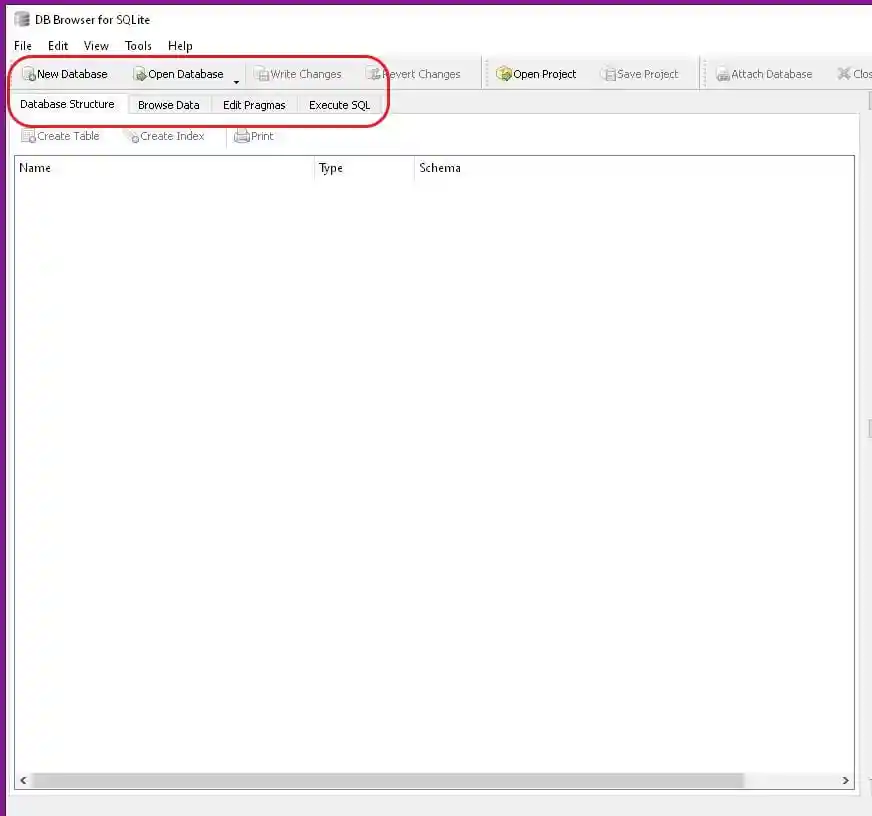Click the horizontal scrollbar thumb
The width and height of the screenshot is (872, 816).
click(388, 780)
